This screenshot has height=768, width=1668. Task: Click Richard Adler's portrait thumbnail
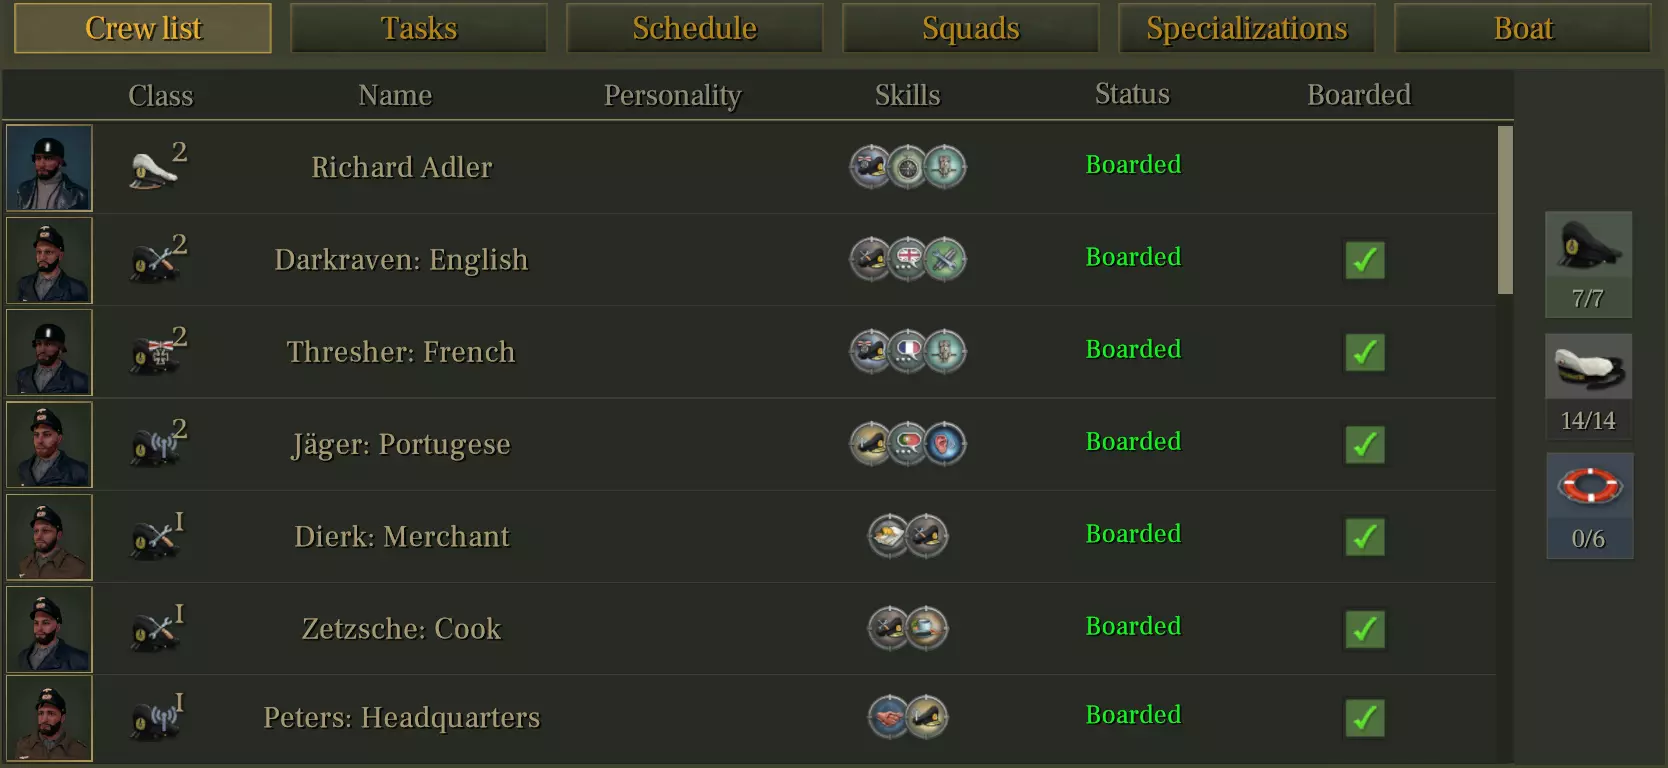click(49, 168)
